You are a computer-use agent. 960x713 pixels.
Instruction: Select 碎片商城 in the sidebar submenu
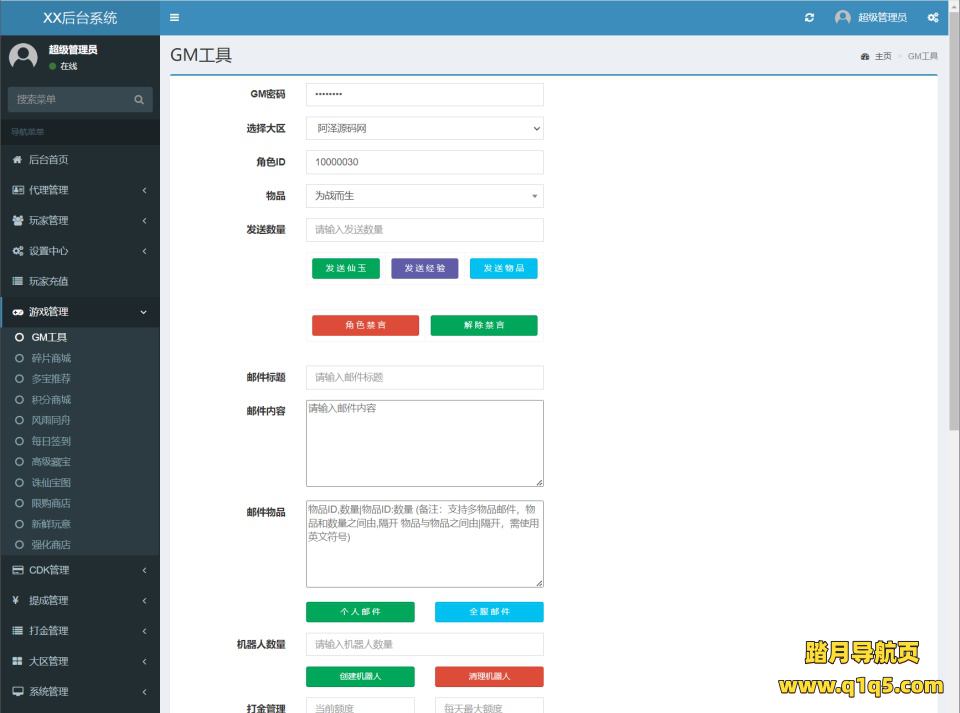51,358
